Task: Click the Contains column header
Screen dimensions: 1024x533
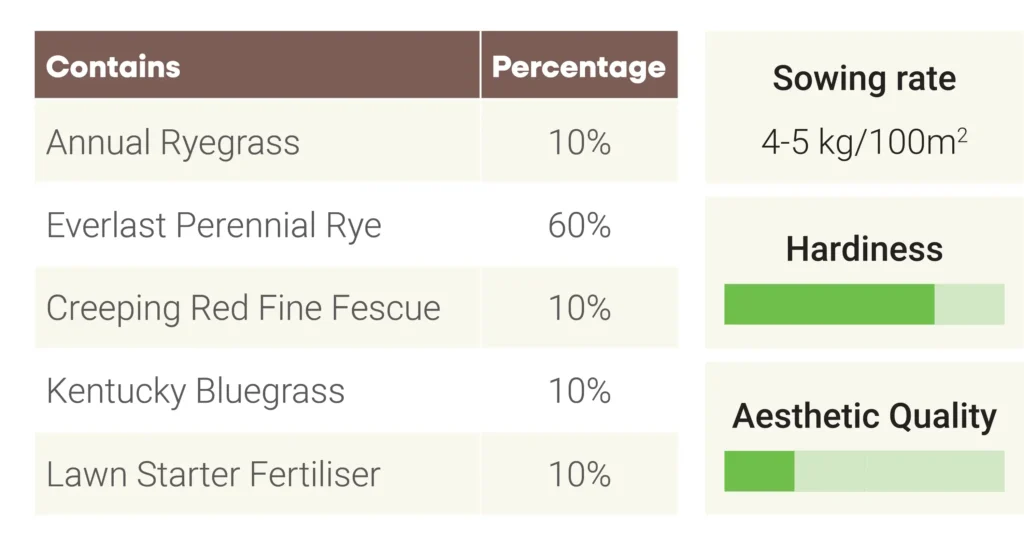Action: pos(113,67)
